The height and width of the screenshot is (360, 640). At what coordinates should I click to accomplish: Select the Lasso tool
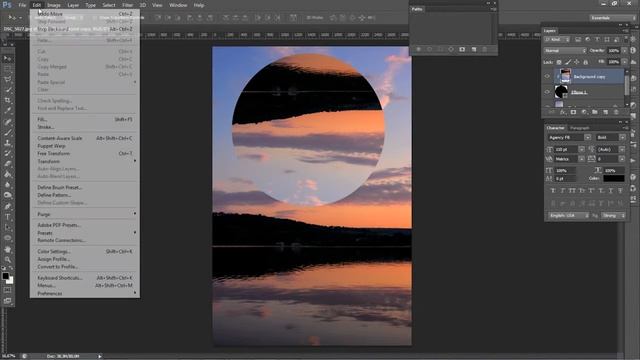7,79
